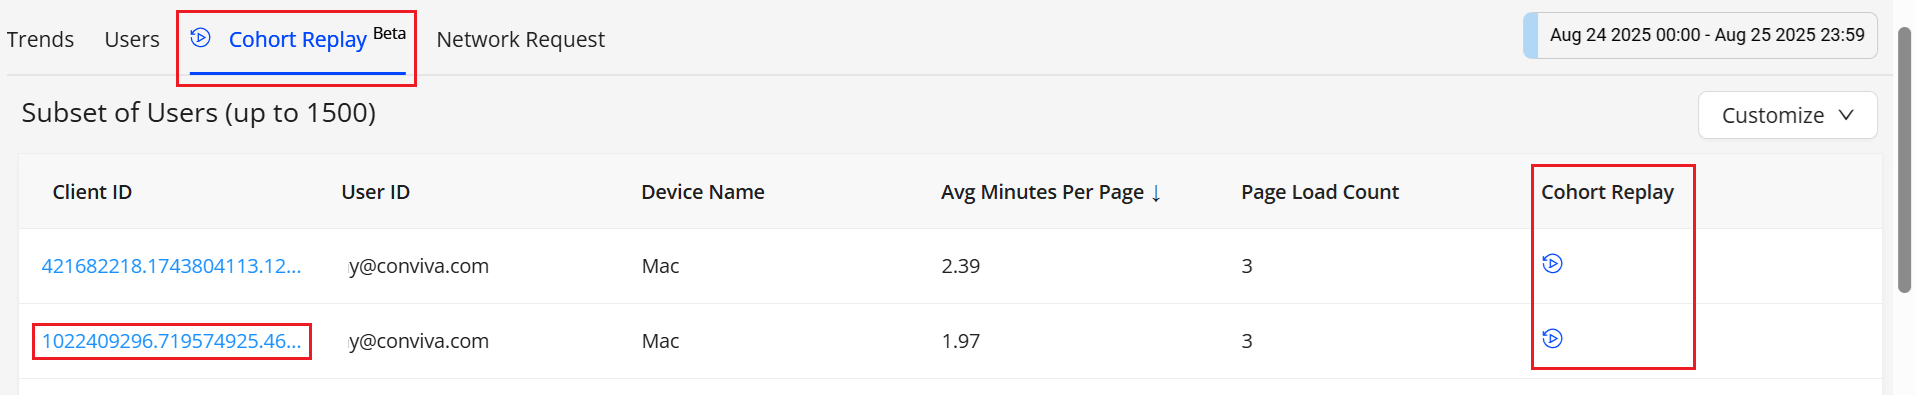Play cohort replay for the 1.97 minutes row
This screenshot has width=1916, height=395.
point(1552,339)
